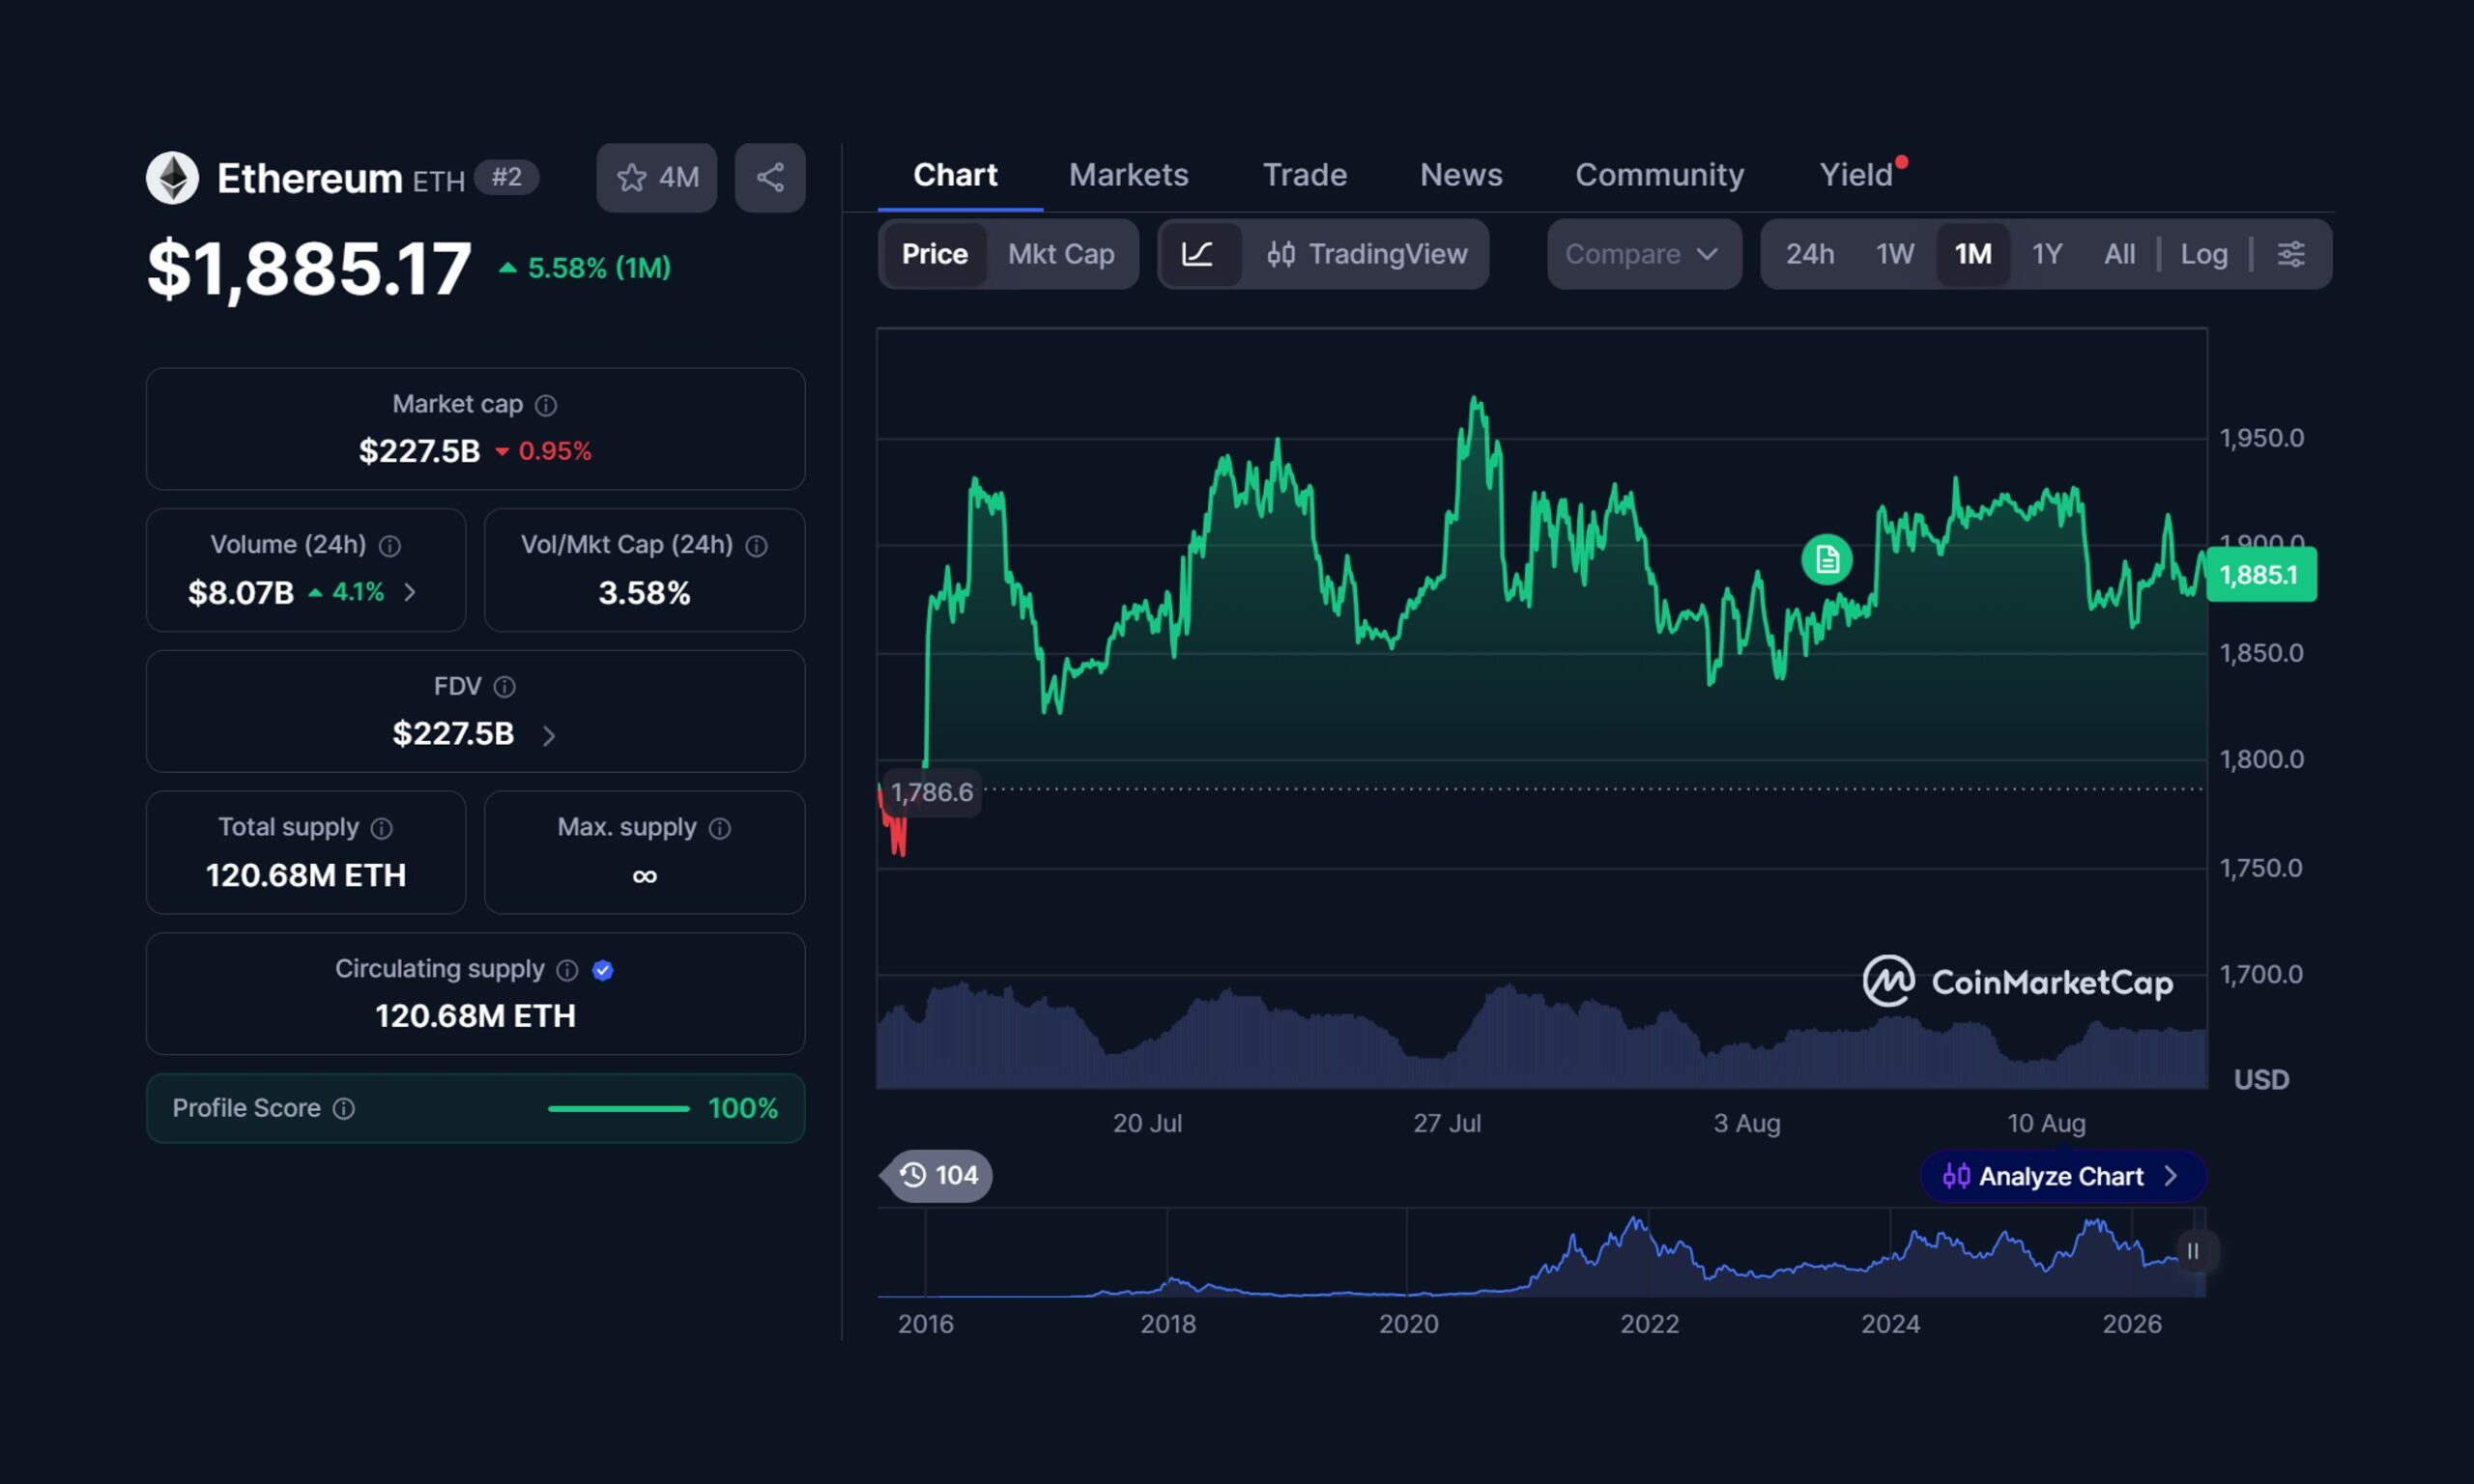Click the verified checkmark badge next to Circulating supply
The height and width of the screenshot is (1484, 2474).
pyautogui.click(x=603, y=970)
